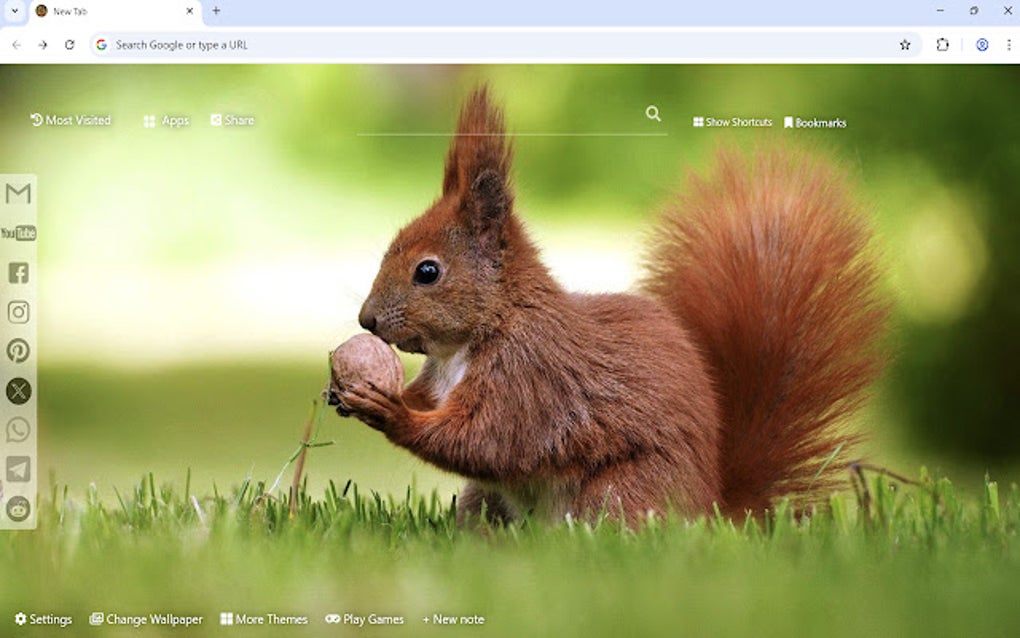Open Instagram from the sidebar
Screen dimensions: 1020x638
point(17,312)
